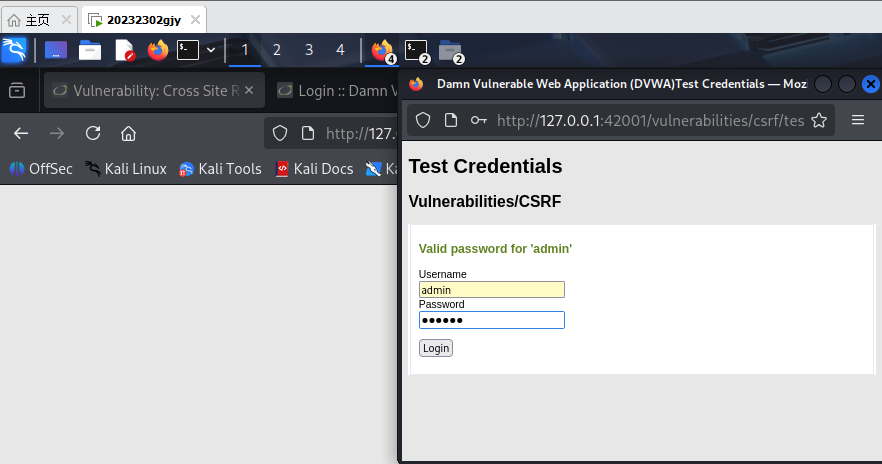
Task: Click the terminal taskbar group with 2 windows
Action: coord(417,51)
